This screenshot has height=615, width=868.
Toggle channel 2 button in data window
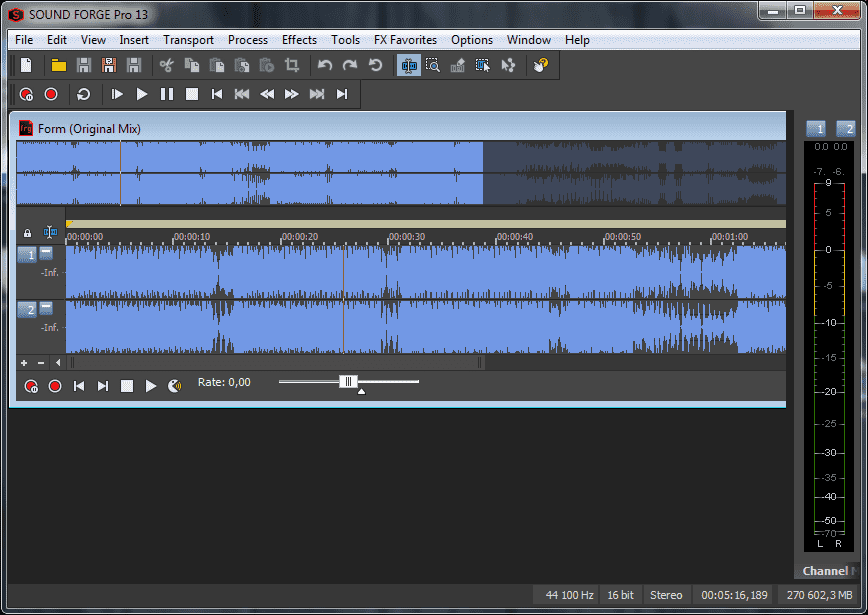(27, 309)
